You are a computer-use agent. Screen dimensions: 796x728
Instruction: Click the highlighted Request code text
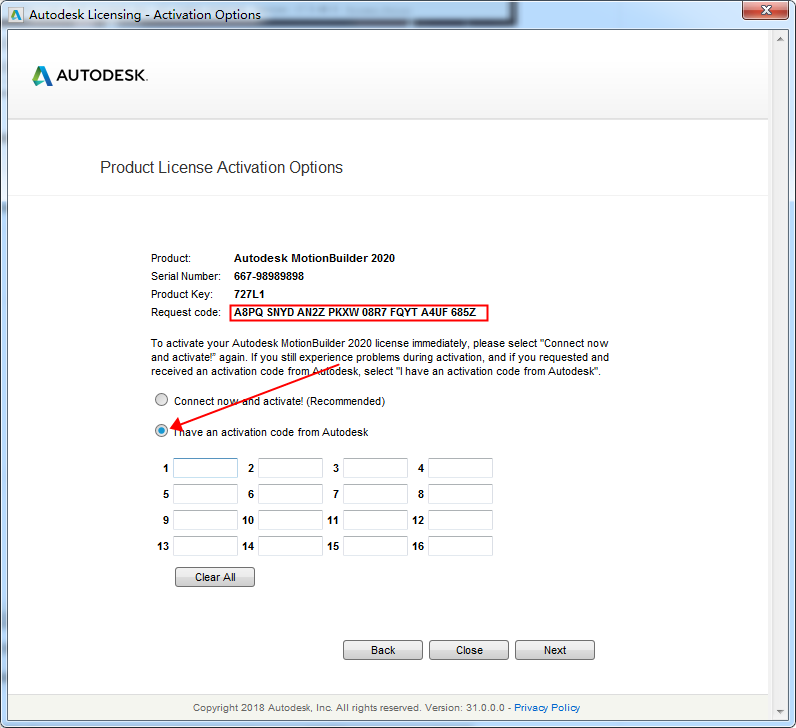click(x=358, y=313)
